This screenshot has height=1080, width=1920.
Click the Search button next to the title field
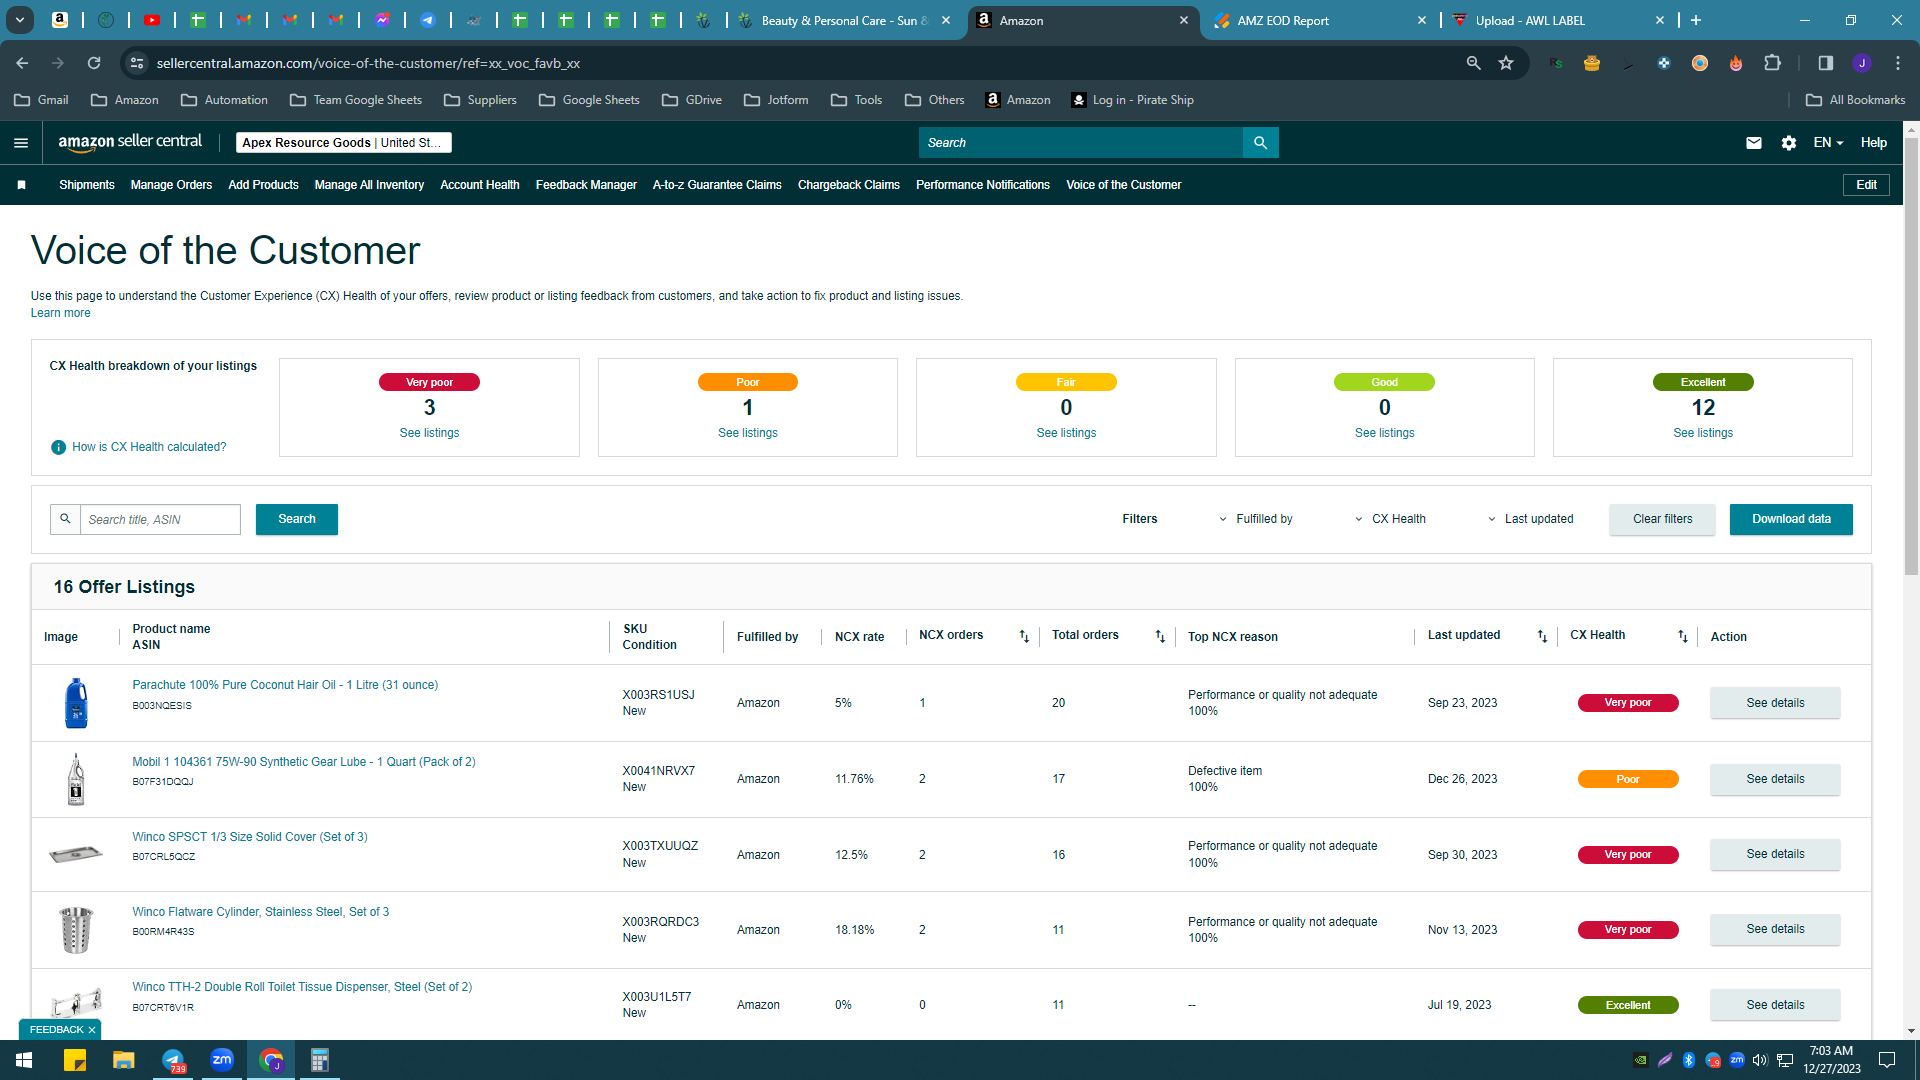[x=297, y=519]
